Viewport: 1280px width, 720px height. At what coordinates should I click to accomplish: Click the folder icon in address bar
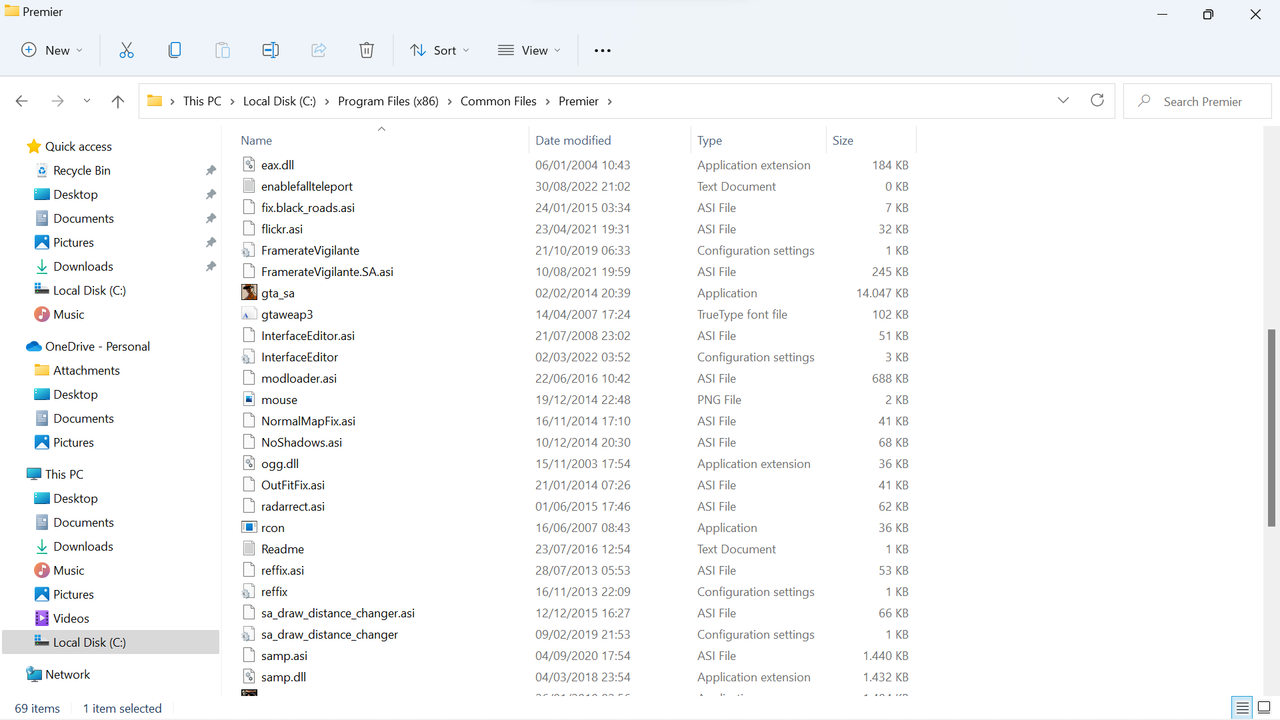tap(154, 101)
